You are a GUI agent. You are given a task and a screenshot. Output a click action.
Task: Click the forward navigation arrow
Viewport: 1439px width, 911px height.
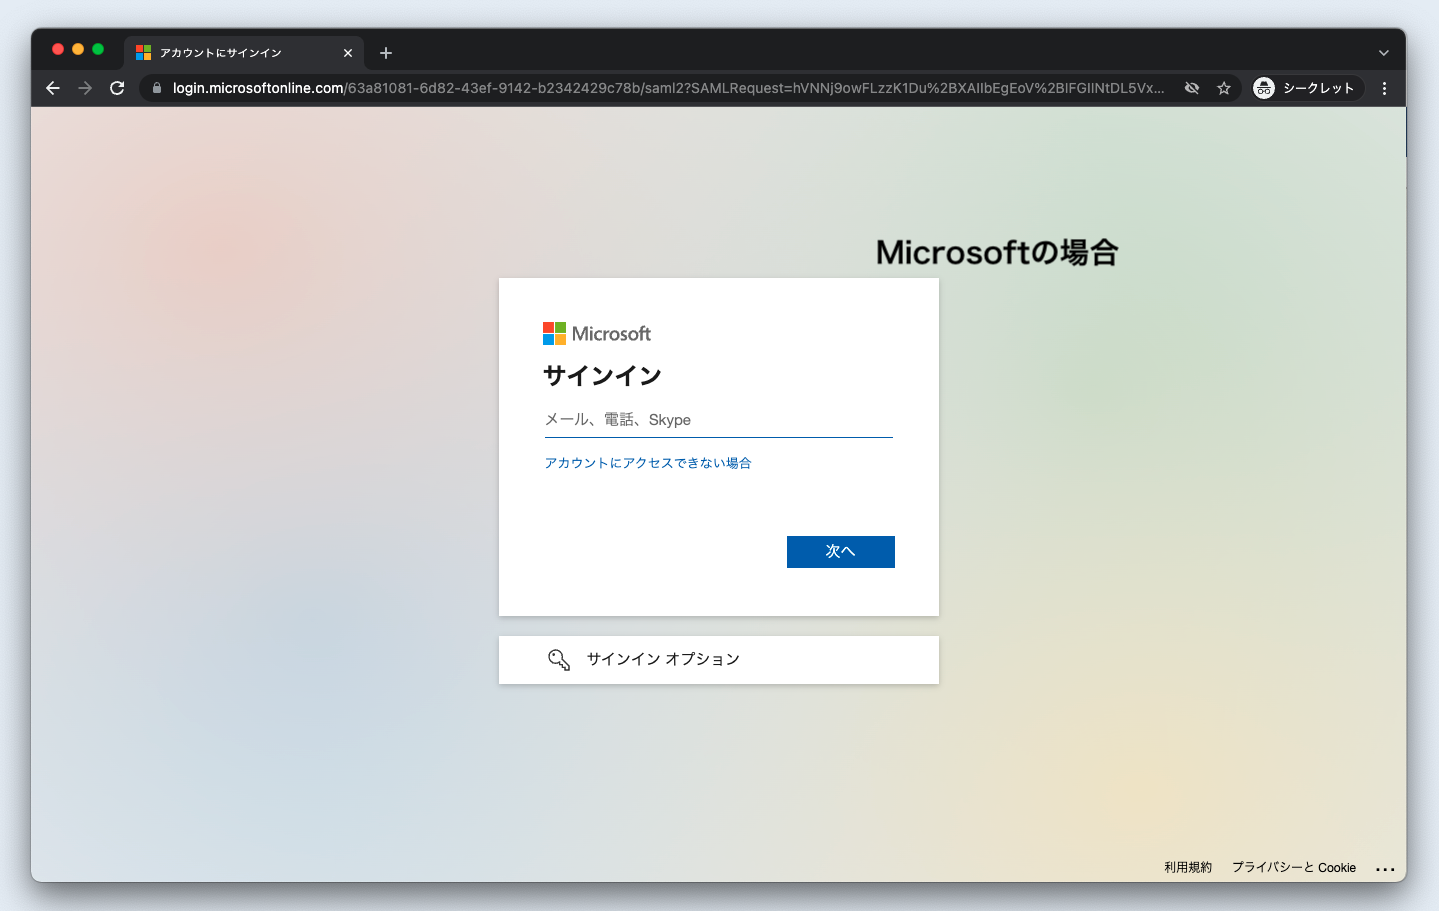(x=84, y=88)
